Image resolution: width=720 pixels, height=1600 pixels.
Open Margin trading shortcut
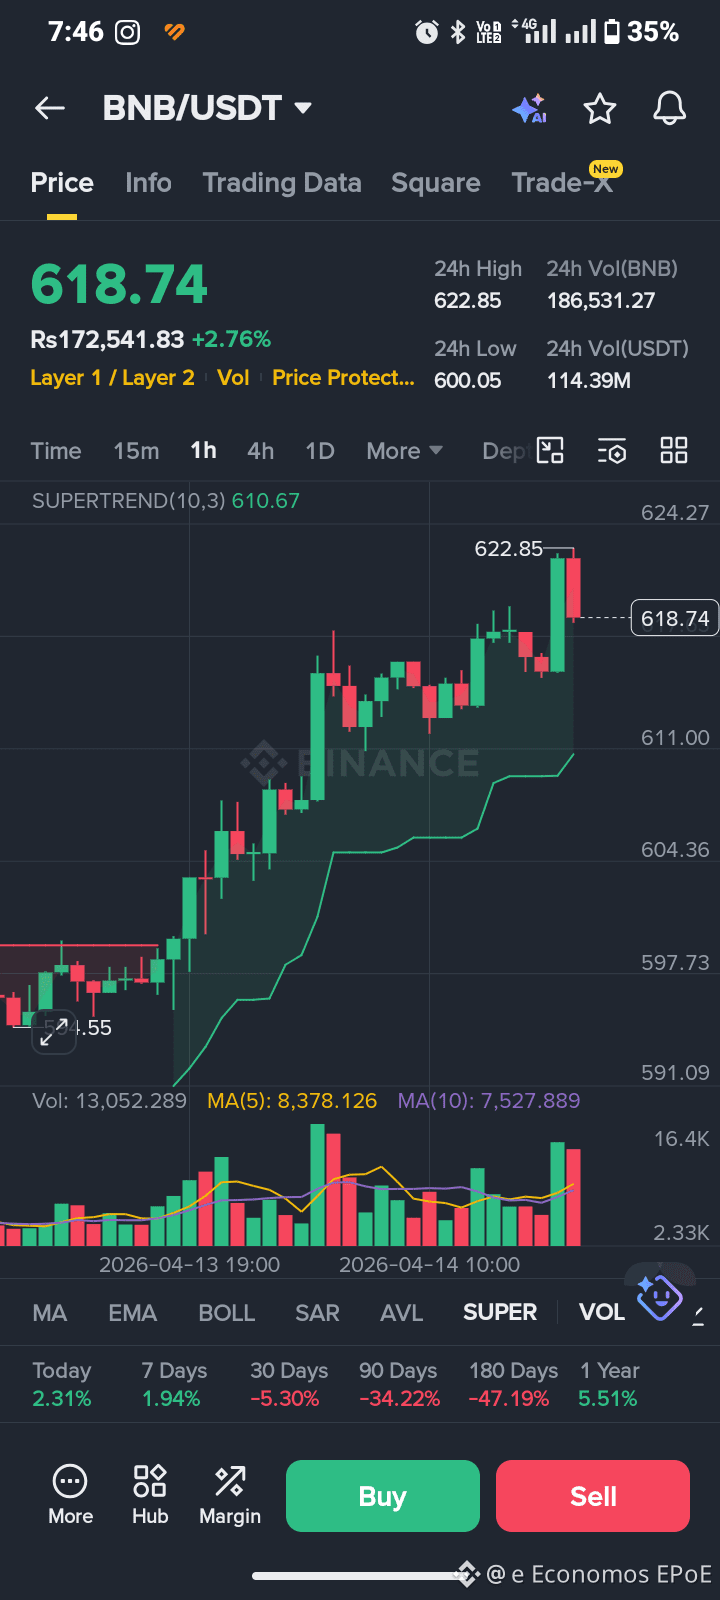[230, 1495]
